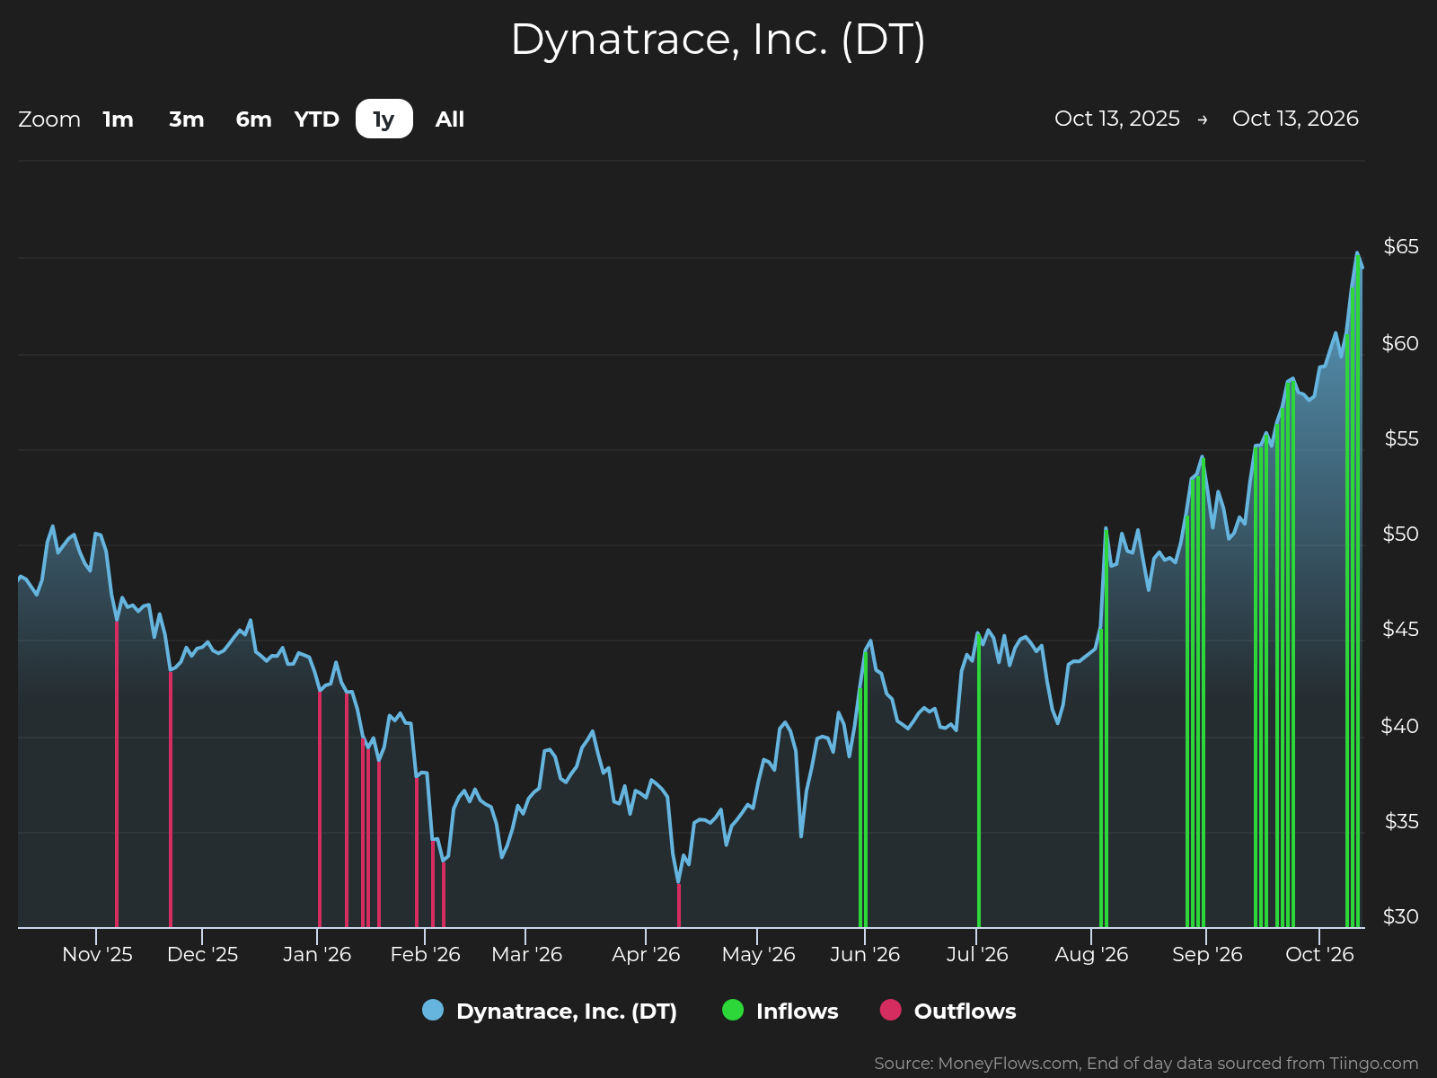
Task: Edit end date Oct 13, 2026
Action: (1295, 118)
